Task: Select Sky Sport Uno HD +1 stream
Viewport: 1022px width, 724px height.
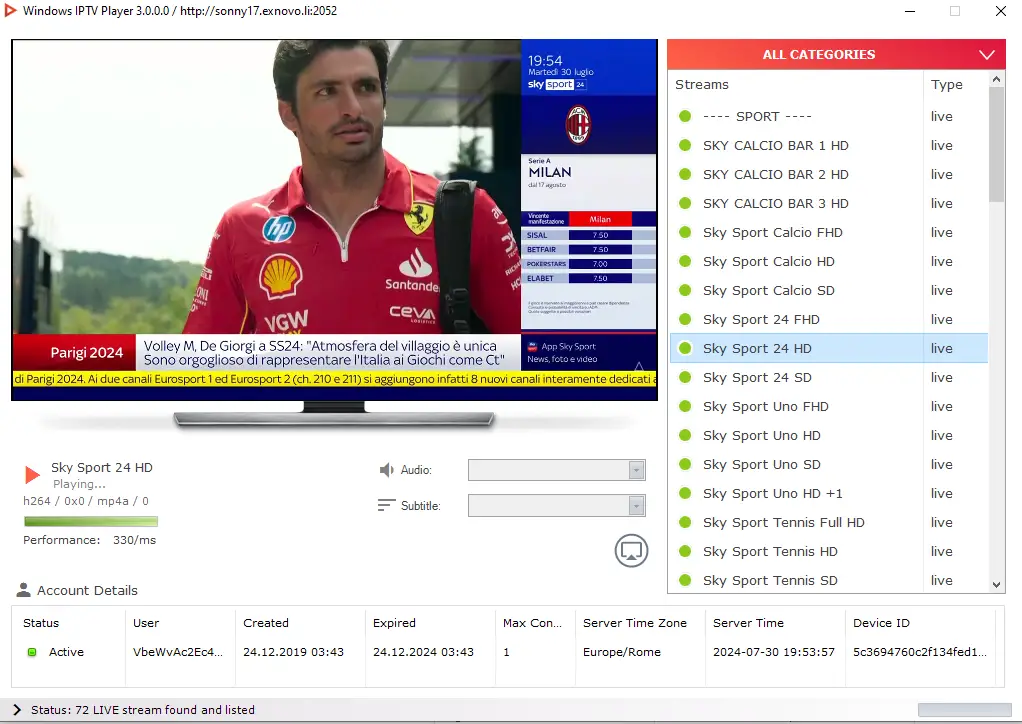Action: 828,493
